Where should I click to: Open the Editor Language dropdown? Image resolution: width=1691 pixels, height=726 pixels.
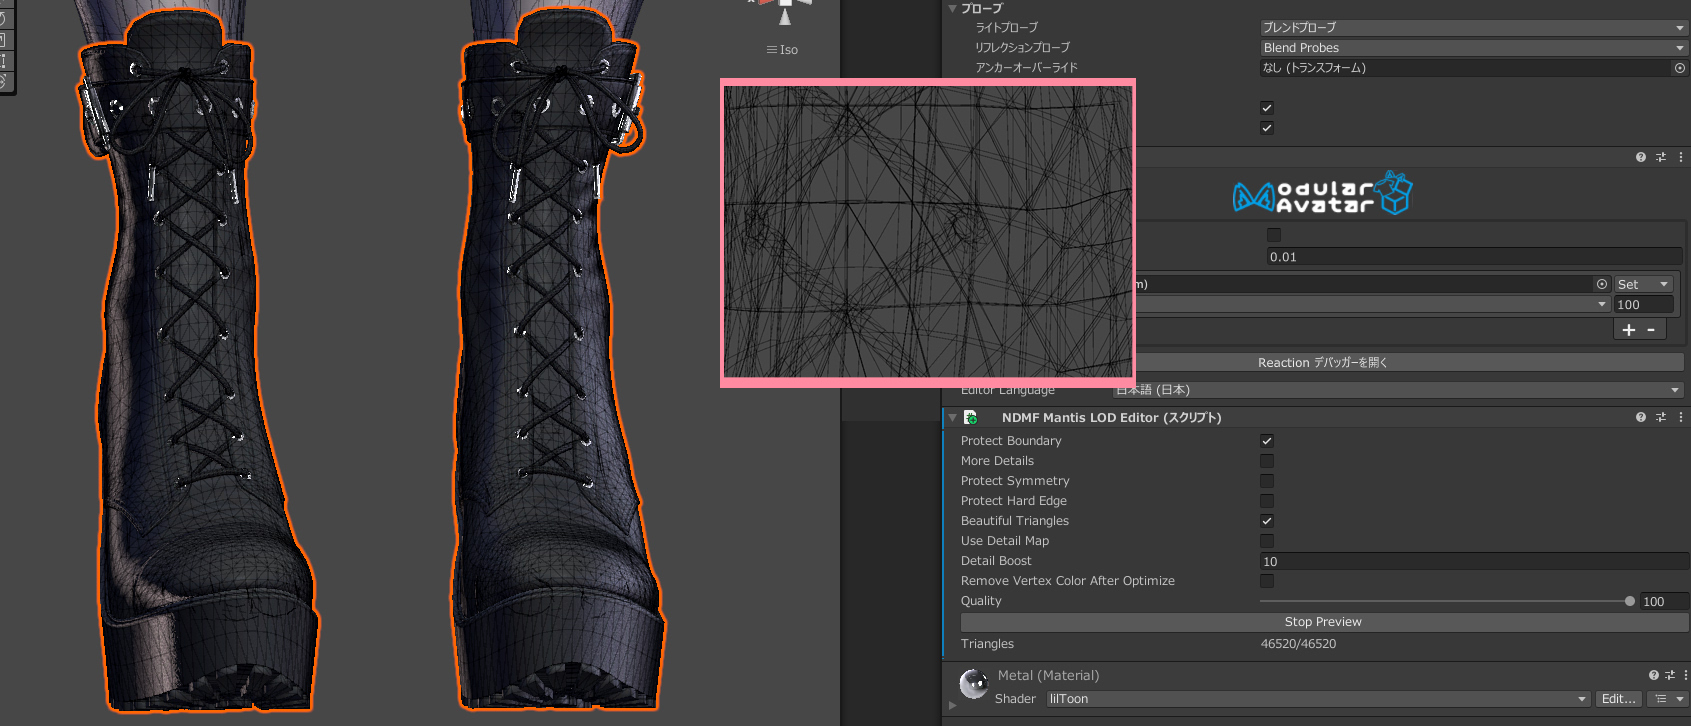[1398, 390]
